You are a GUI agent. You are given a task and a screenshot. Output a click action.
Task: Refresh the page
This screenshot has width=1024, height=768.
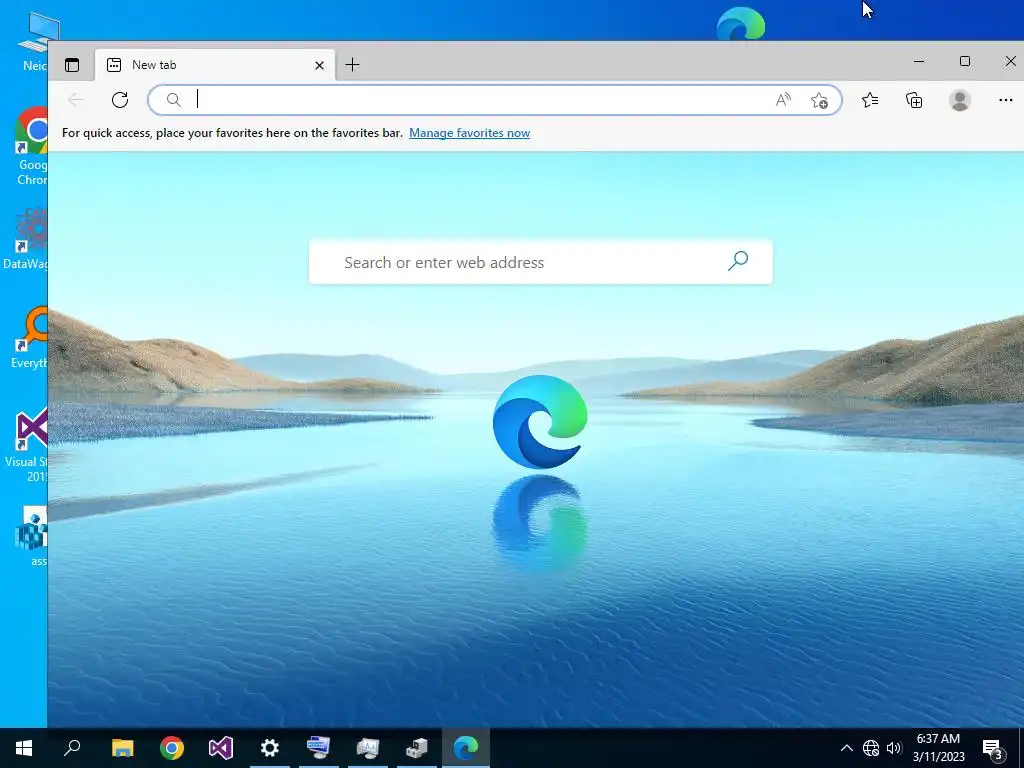point(120,100)
